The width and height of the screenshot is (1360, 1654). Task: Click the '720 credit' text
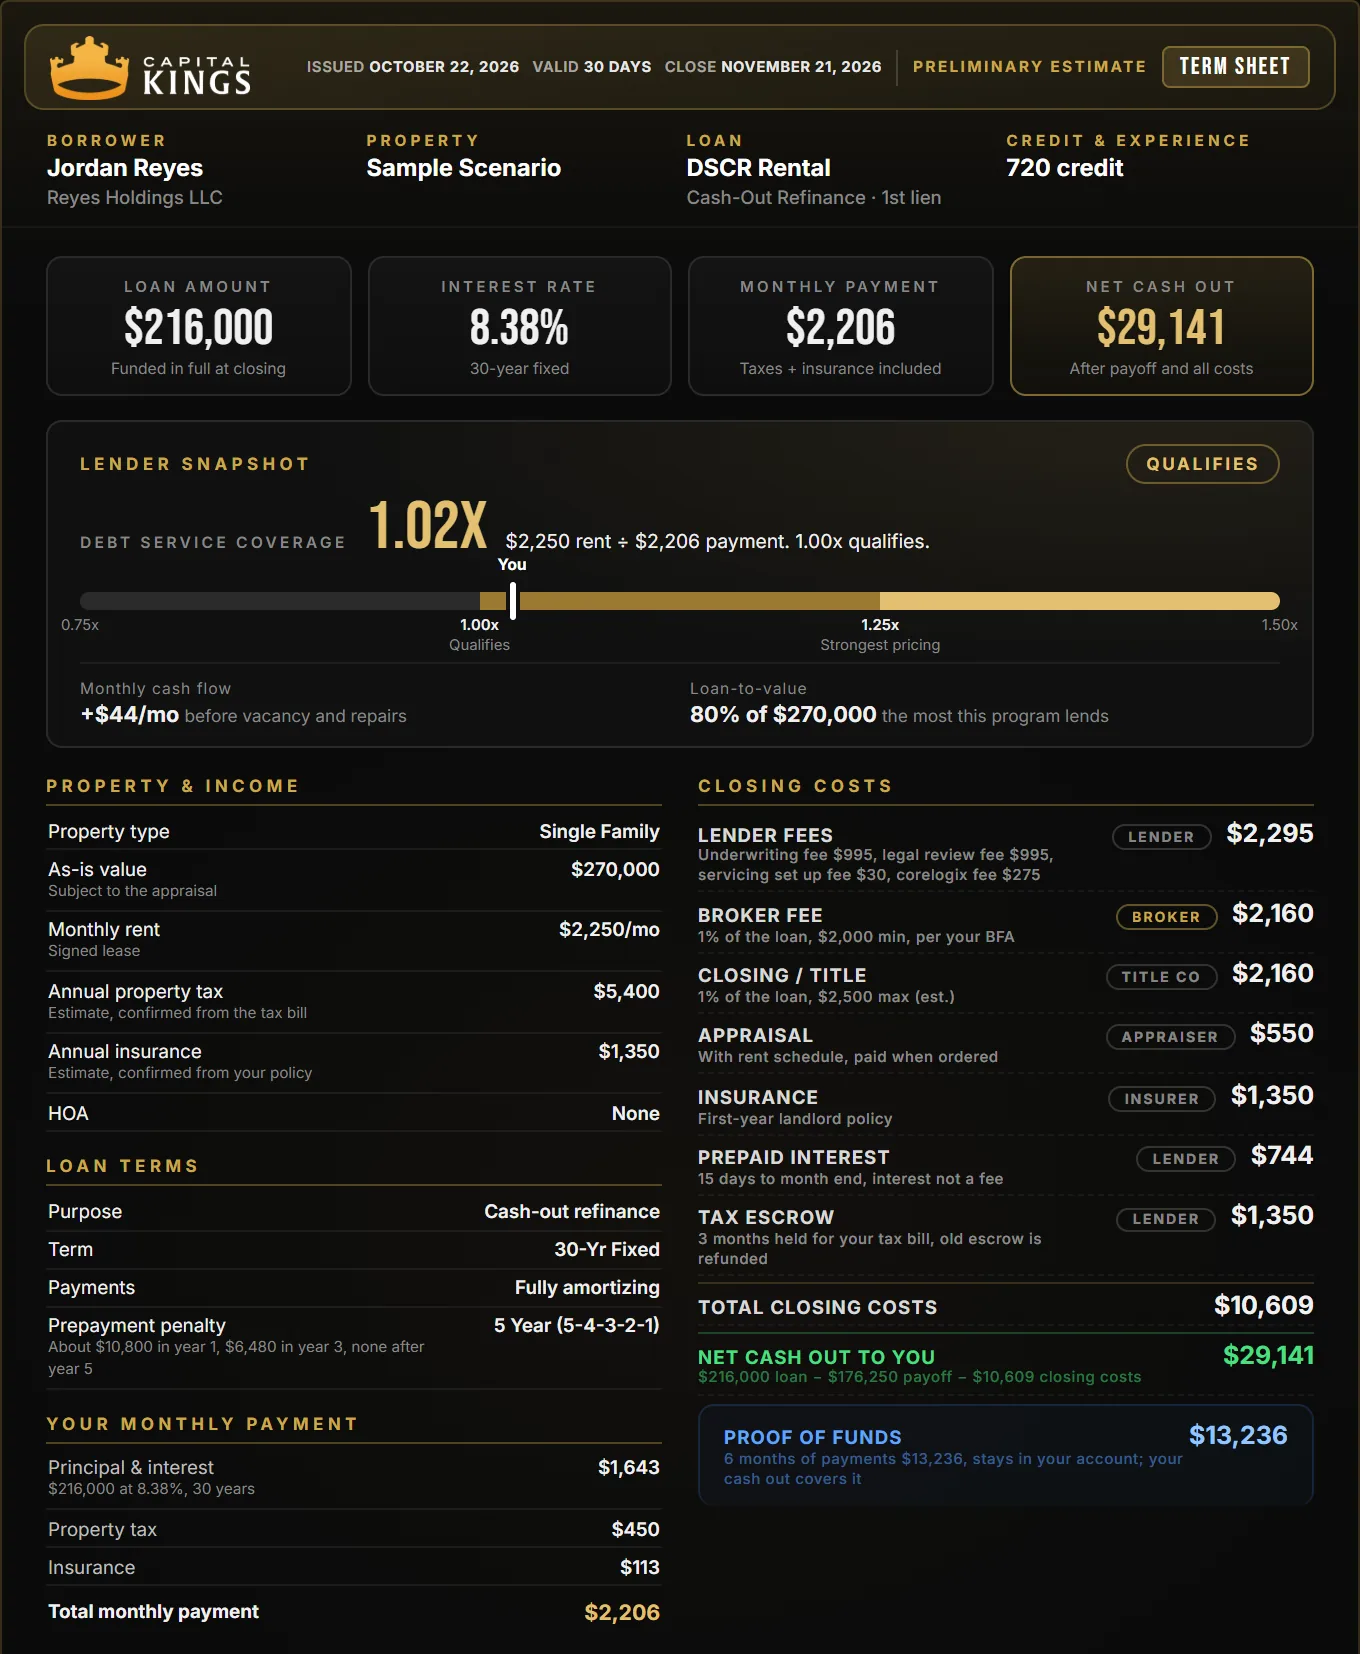click(1065, 168)
